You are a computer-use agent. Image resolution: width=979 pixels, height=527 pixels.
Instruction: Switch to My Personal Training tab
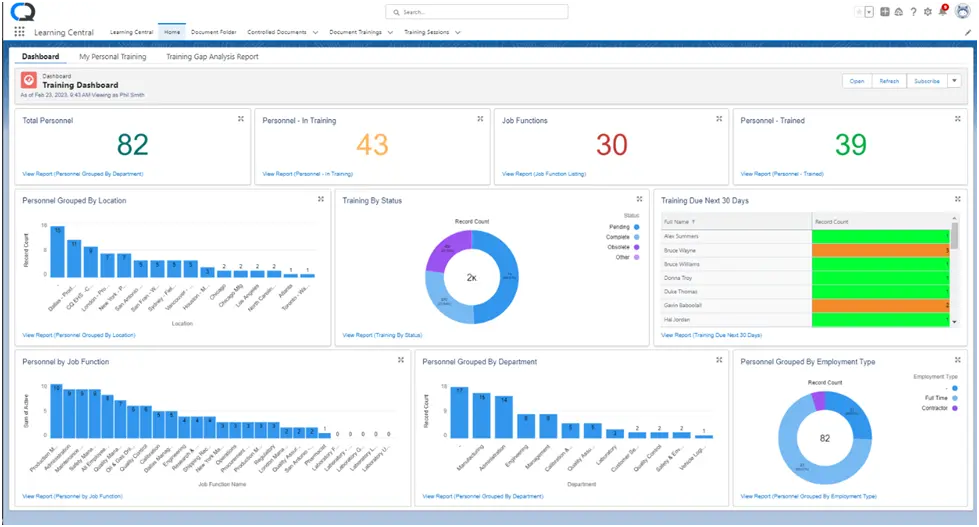pyautogui.click(x=112, y=57)
